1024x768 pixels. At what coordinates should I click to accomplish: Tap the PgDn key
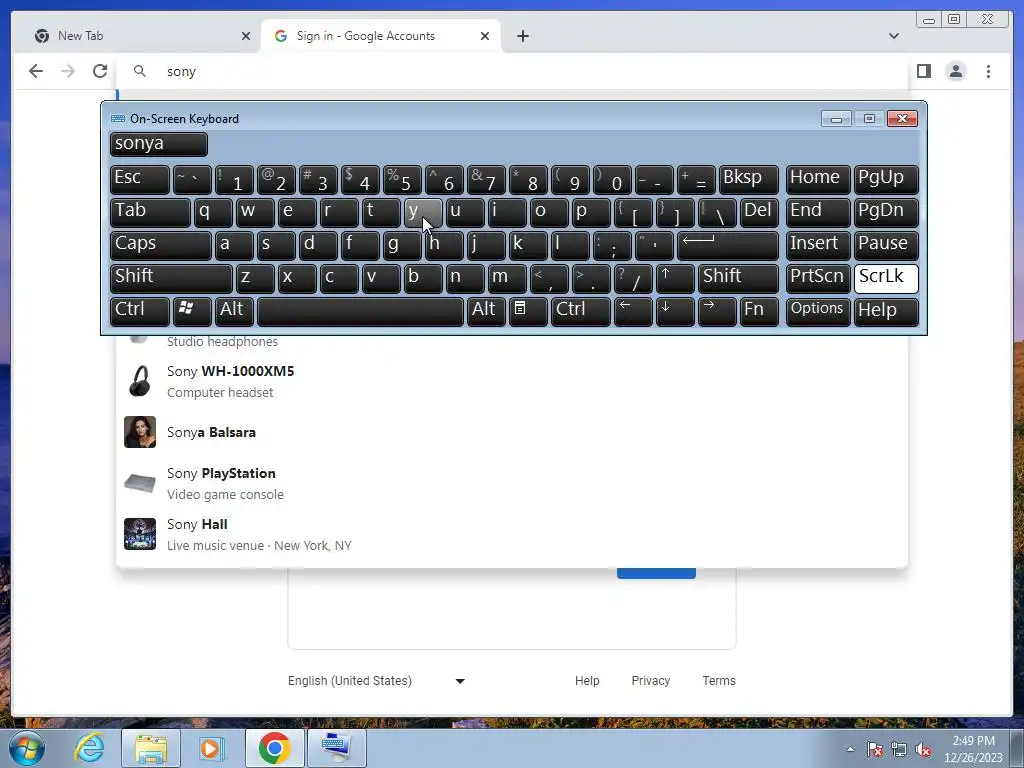(886, 212)
